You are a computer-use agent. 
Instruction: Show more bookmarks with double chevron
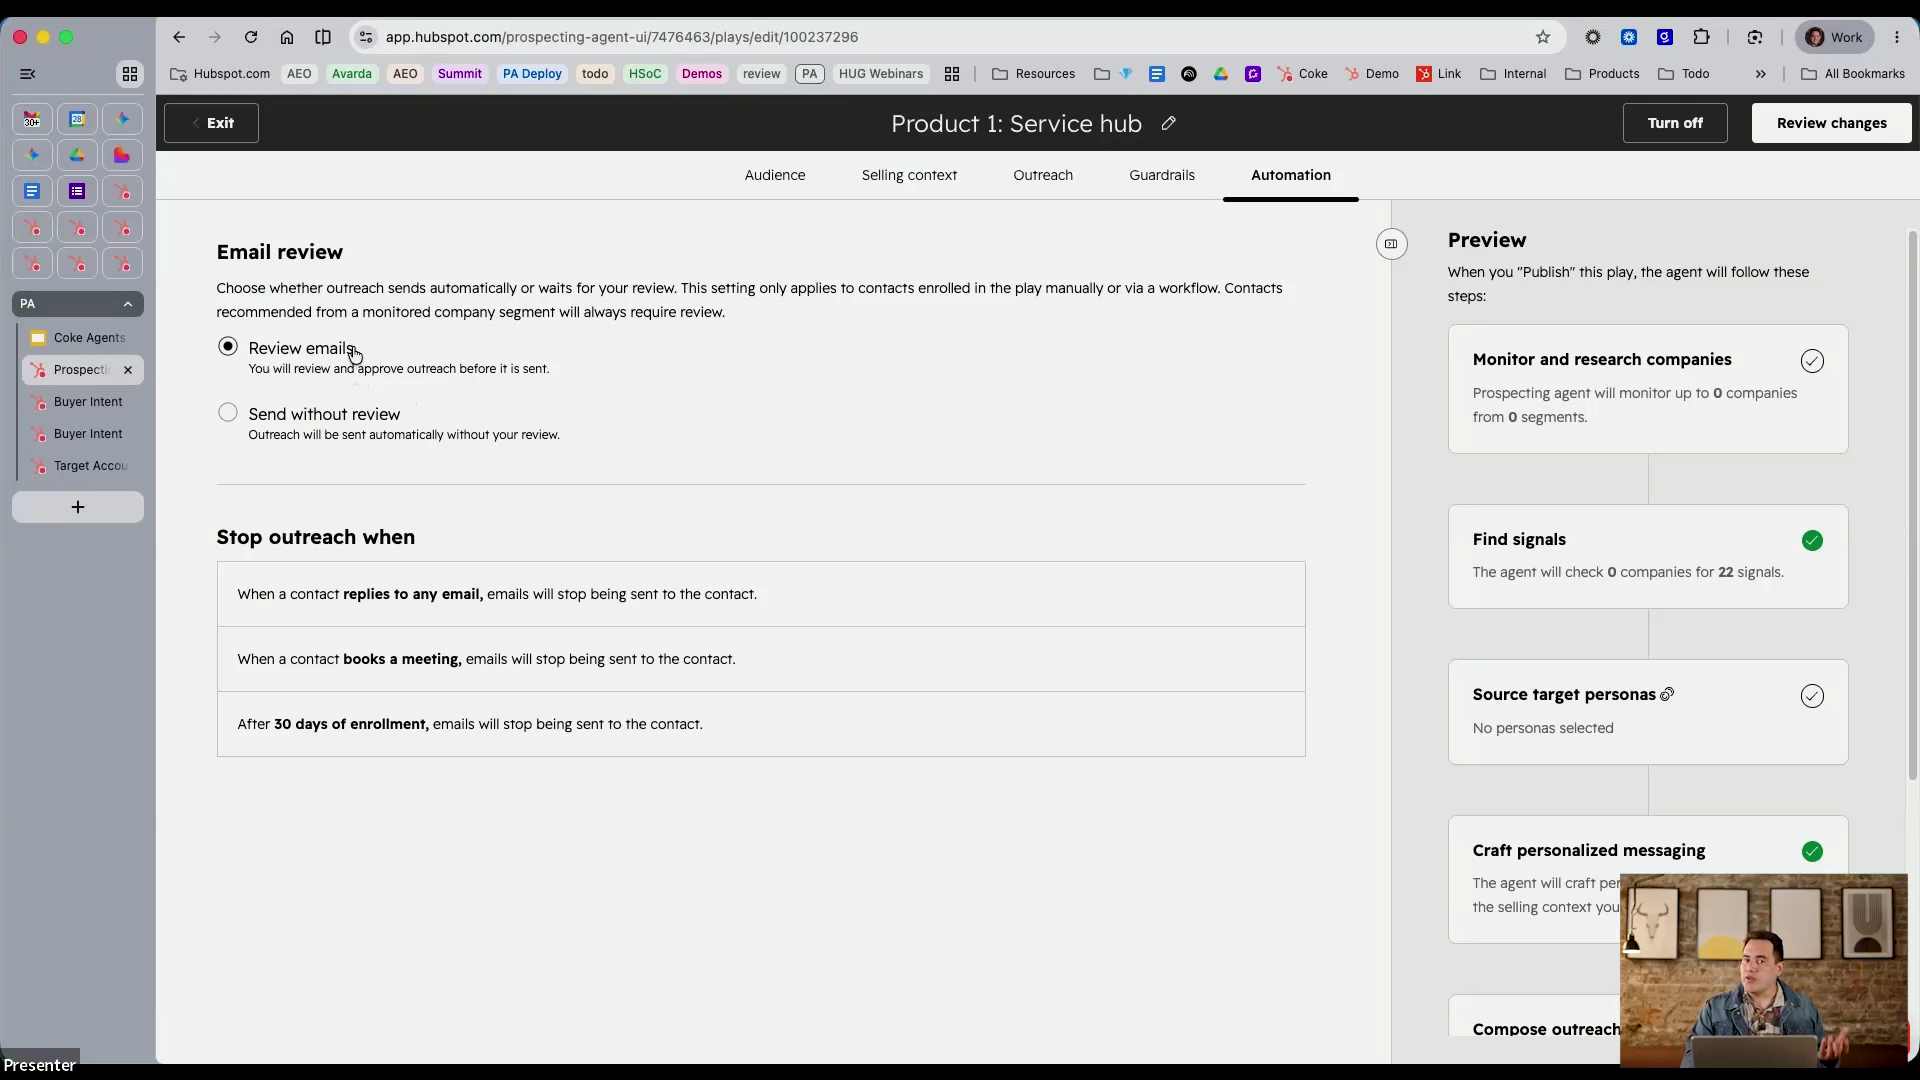point(1761,74)
